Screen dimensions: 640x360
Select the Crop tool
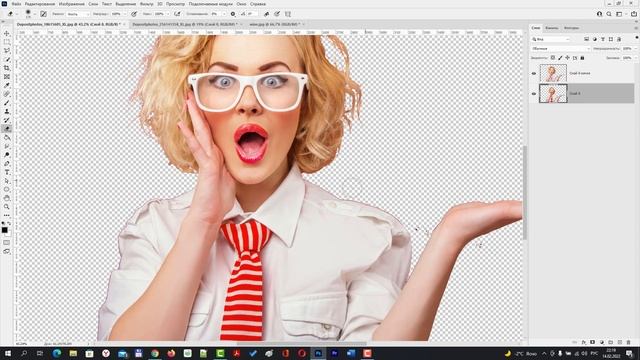[7, 68]
